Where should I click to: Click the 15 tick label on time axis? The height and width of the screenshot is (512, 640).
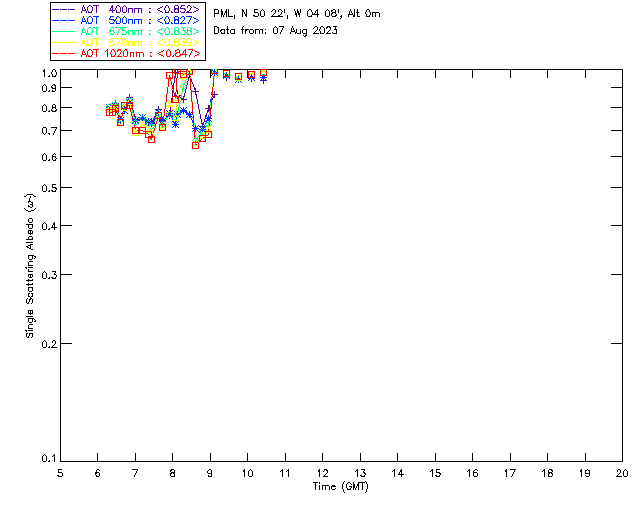tap(435, 473)
